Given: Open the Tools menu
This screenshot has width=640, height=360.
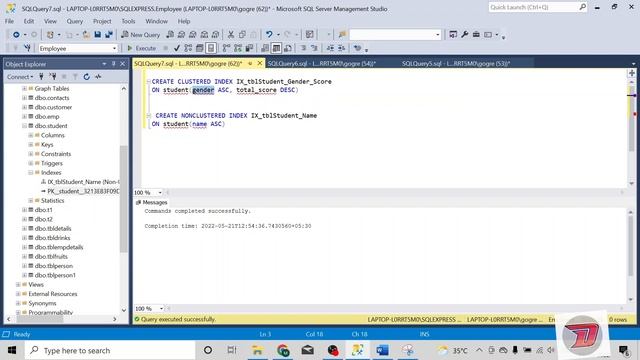Looking at the screenshot, I should [128, 21].
